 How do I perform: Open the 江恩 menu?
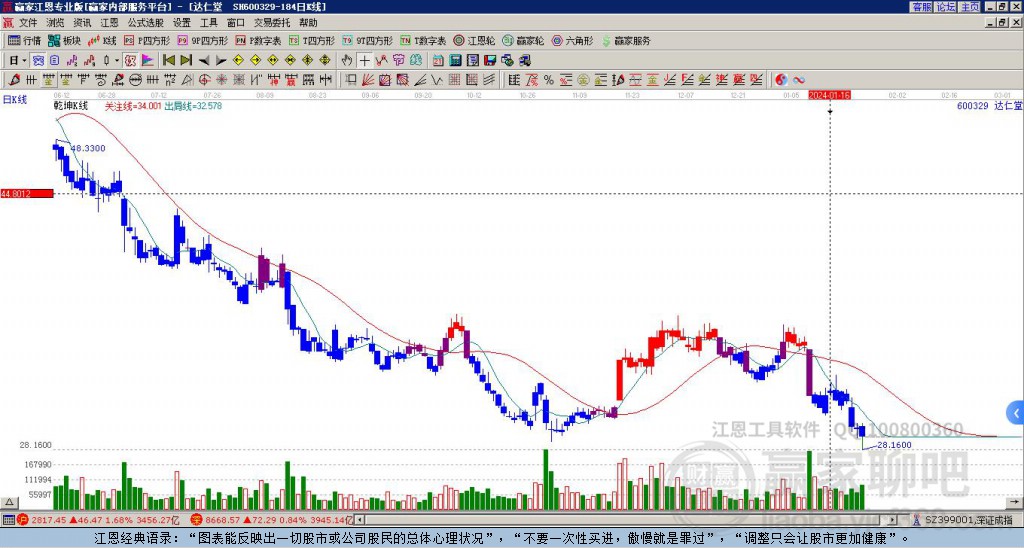(109, 23)
